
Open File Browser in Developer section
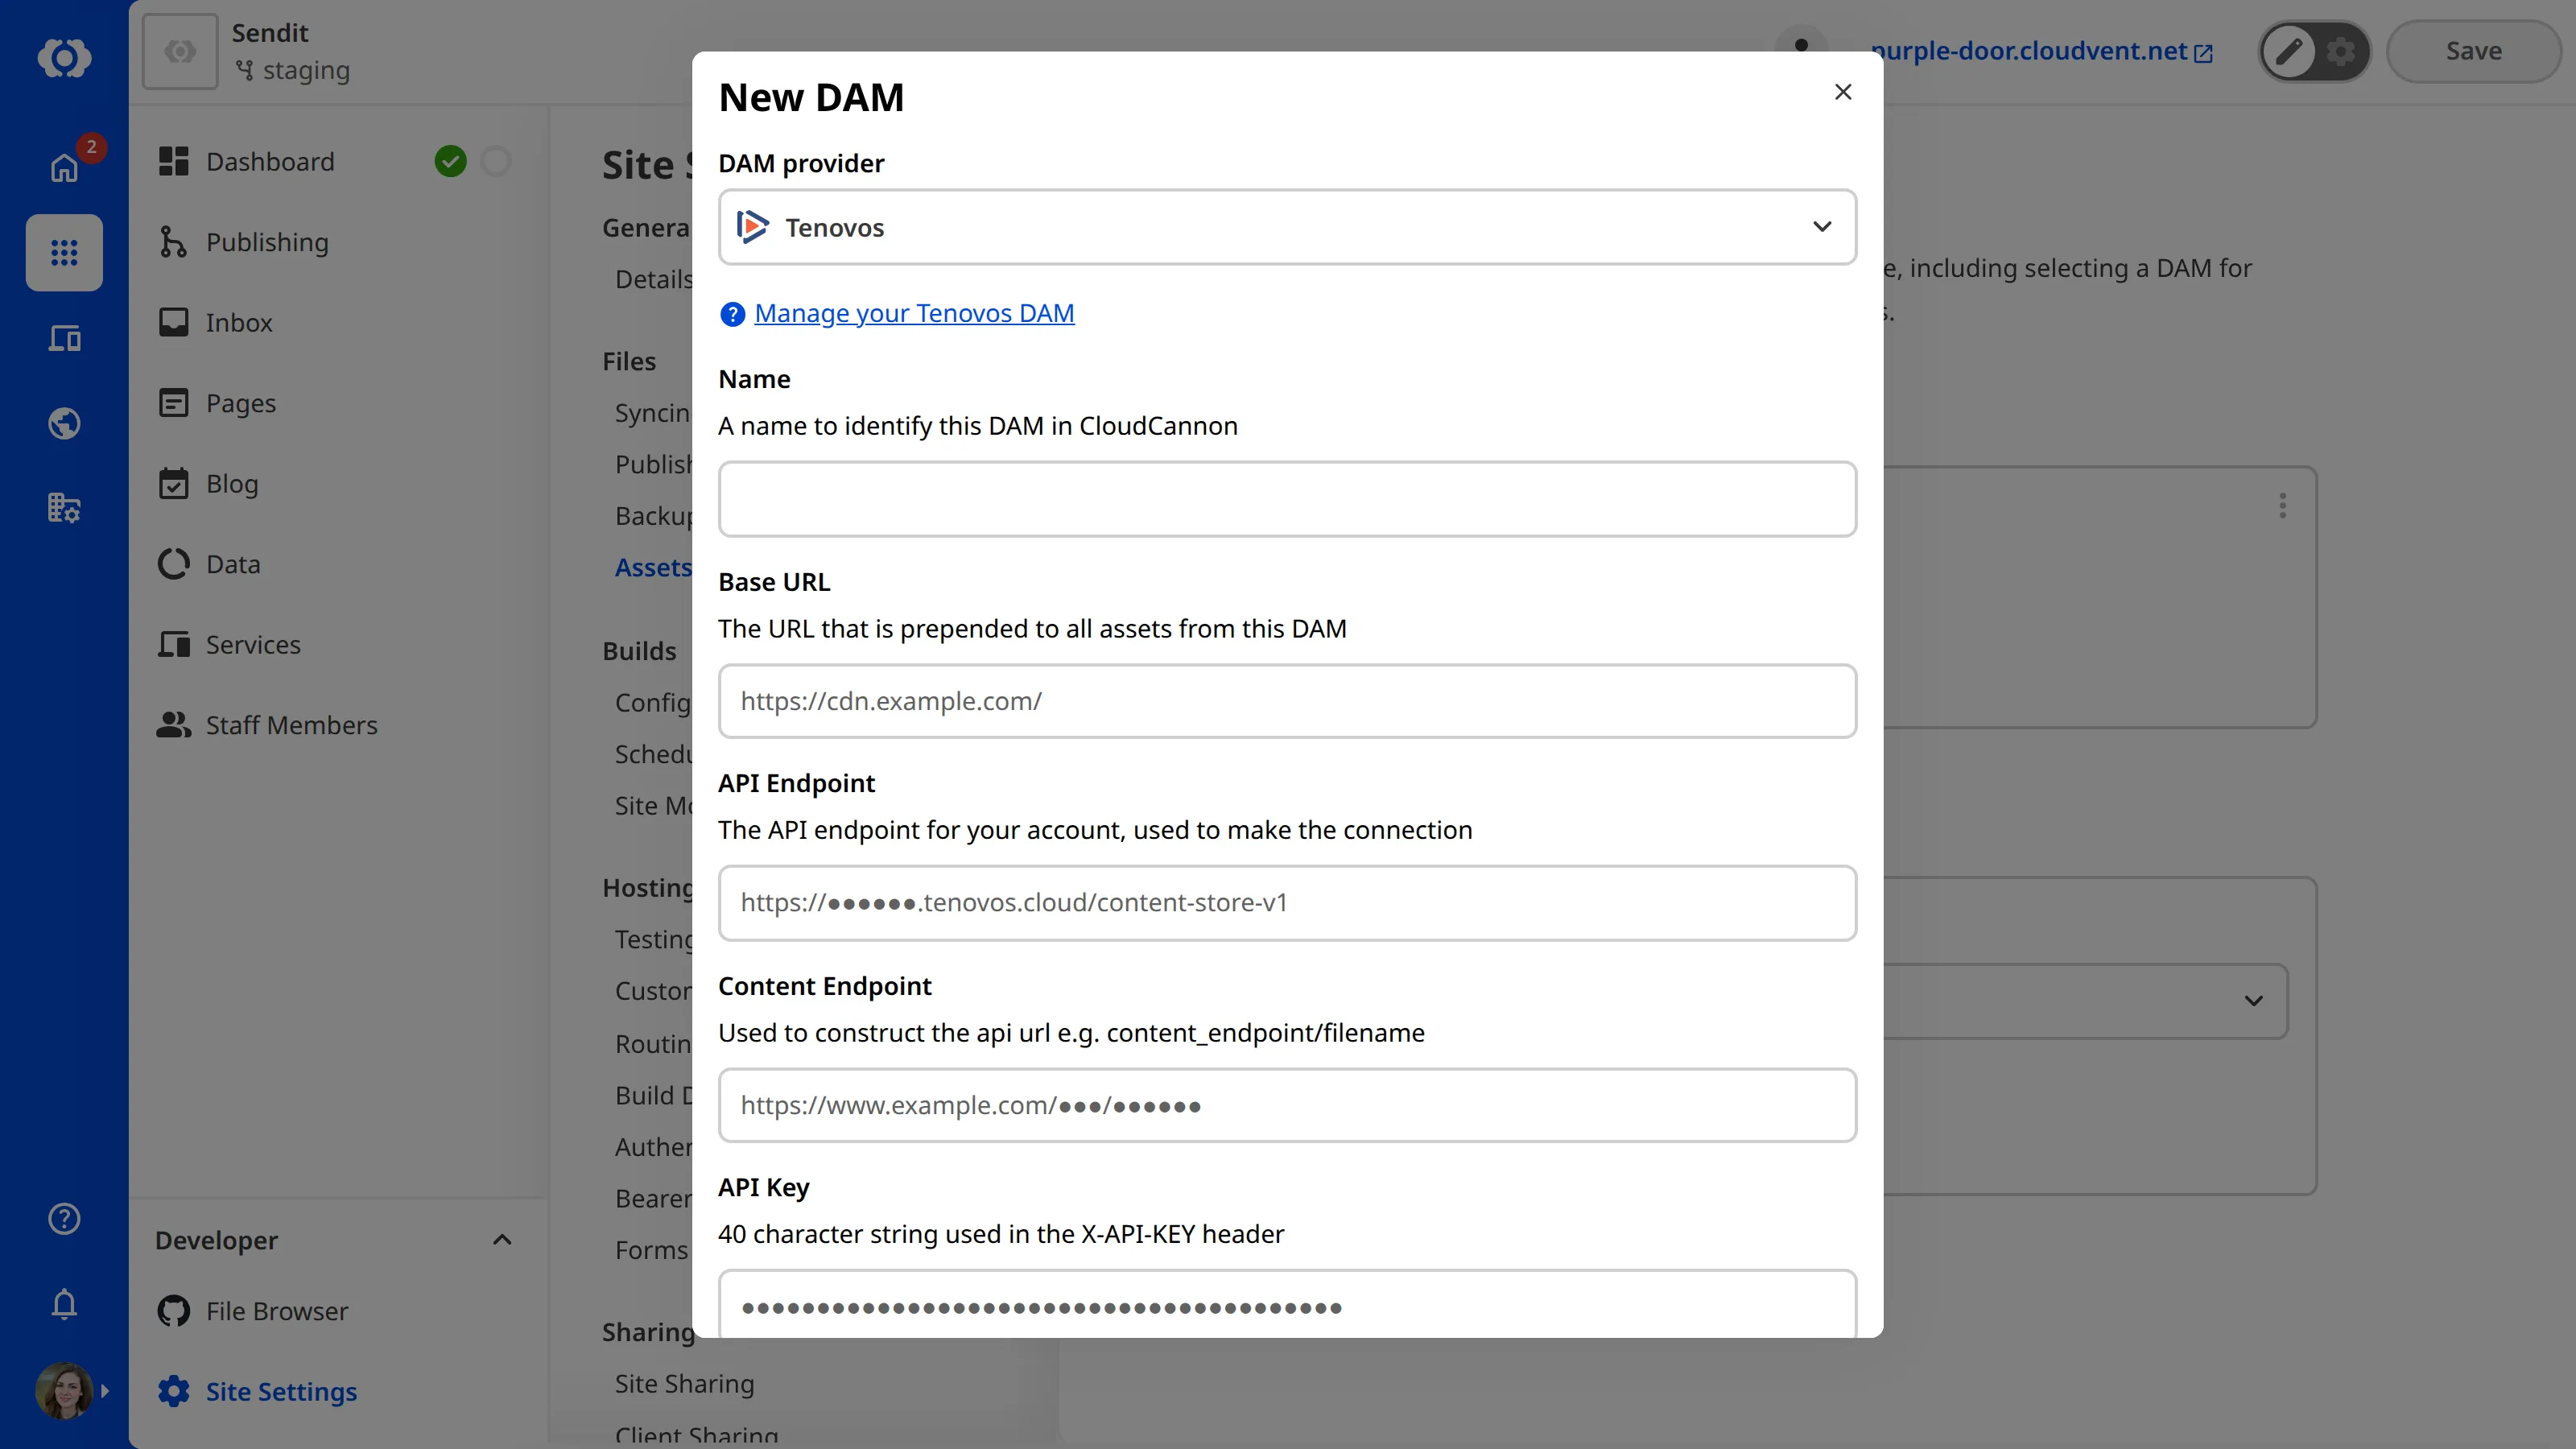pos(277,1311)
